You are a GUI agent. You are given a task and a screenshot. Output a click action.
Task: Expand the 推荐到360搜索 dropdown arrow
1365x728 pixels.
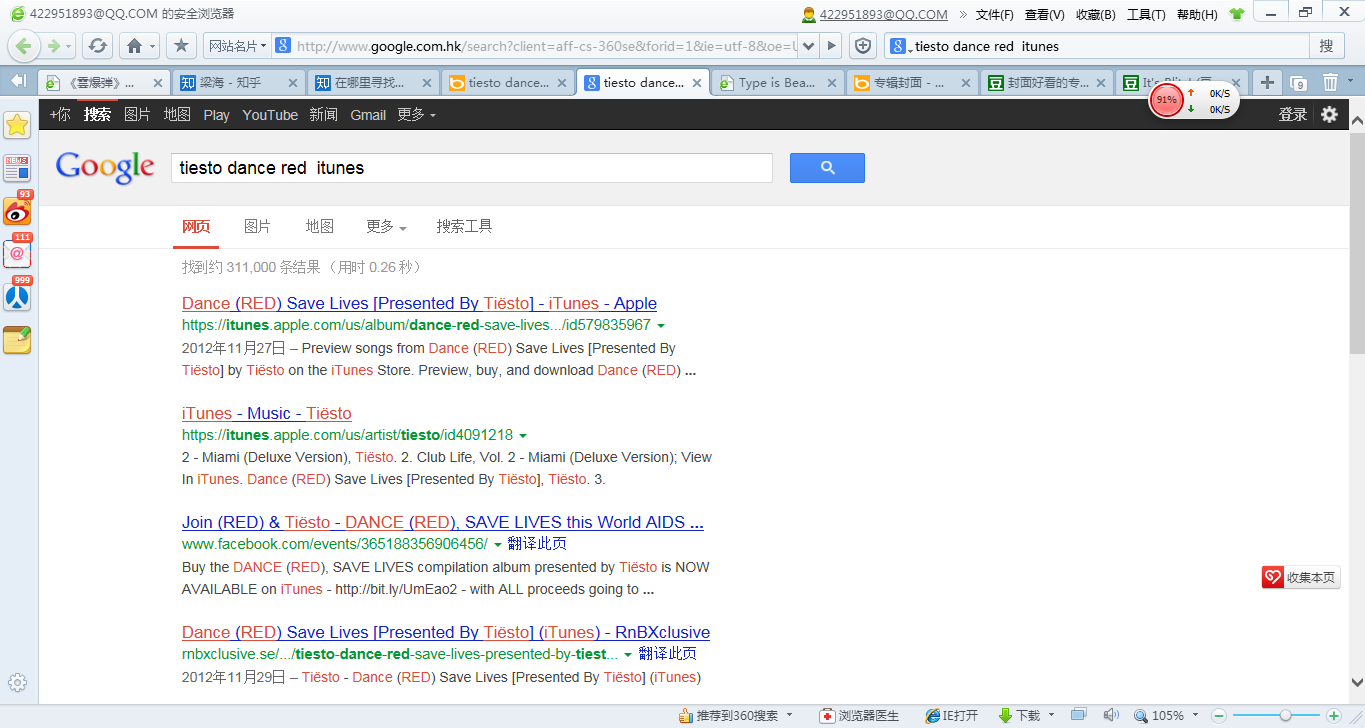790,716
